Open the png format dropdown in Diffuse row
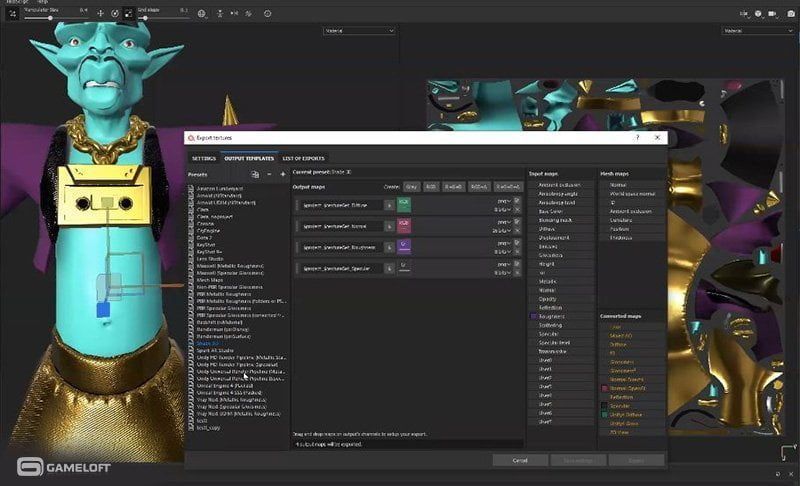Image resolution: width=800 pixels, height=486 pixels. [x=504, y=201]
